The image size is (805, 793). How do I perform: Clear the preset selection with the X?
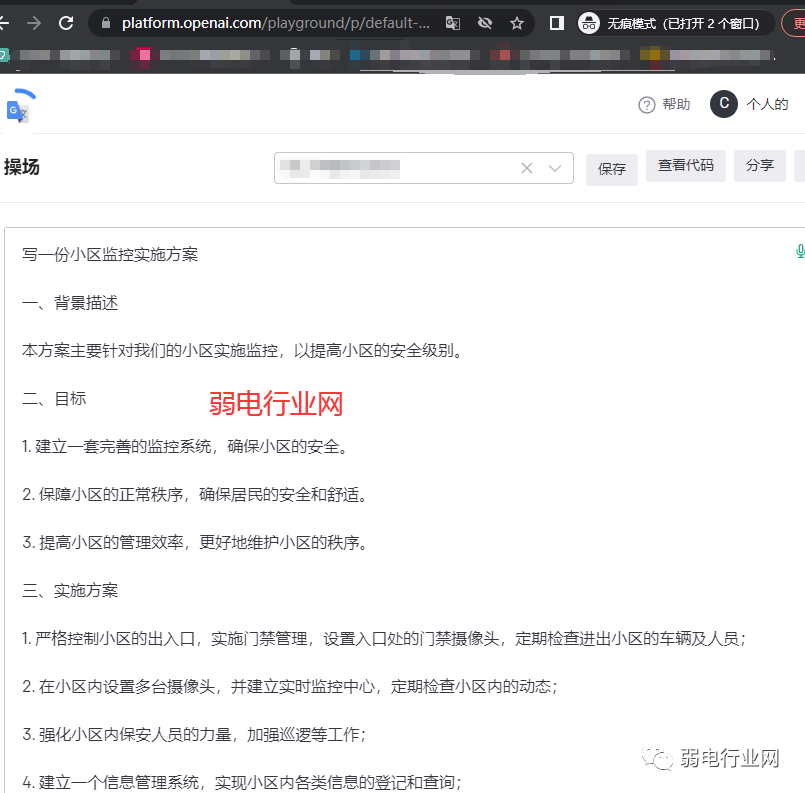click(527, 168)
